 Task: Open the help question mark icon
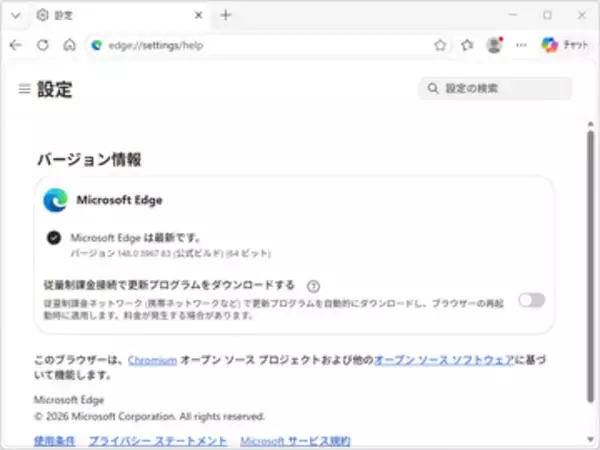coord(313,286)
